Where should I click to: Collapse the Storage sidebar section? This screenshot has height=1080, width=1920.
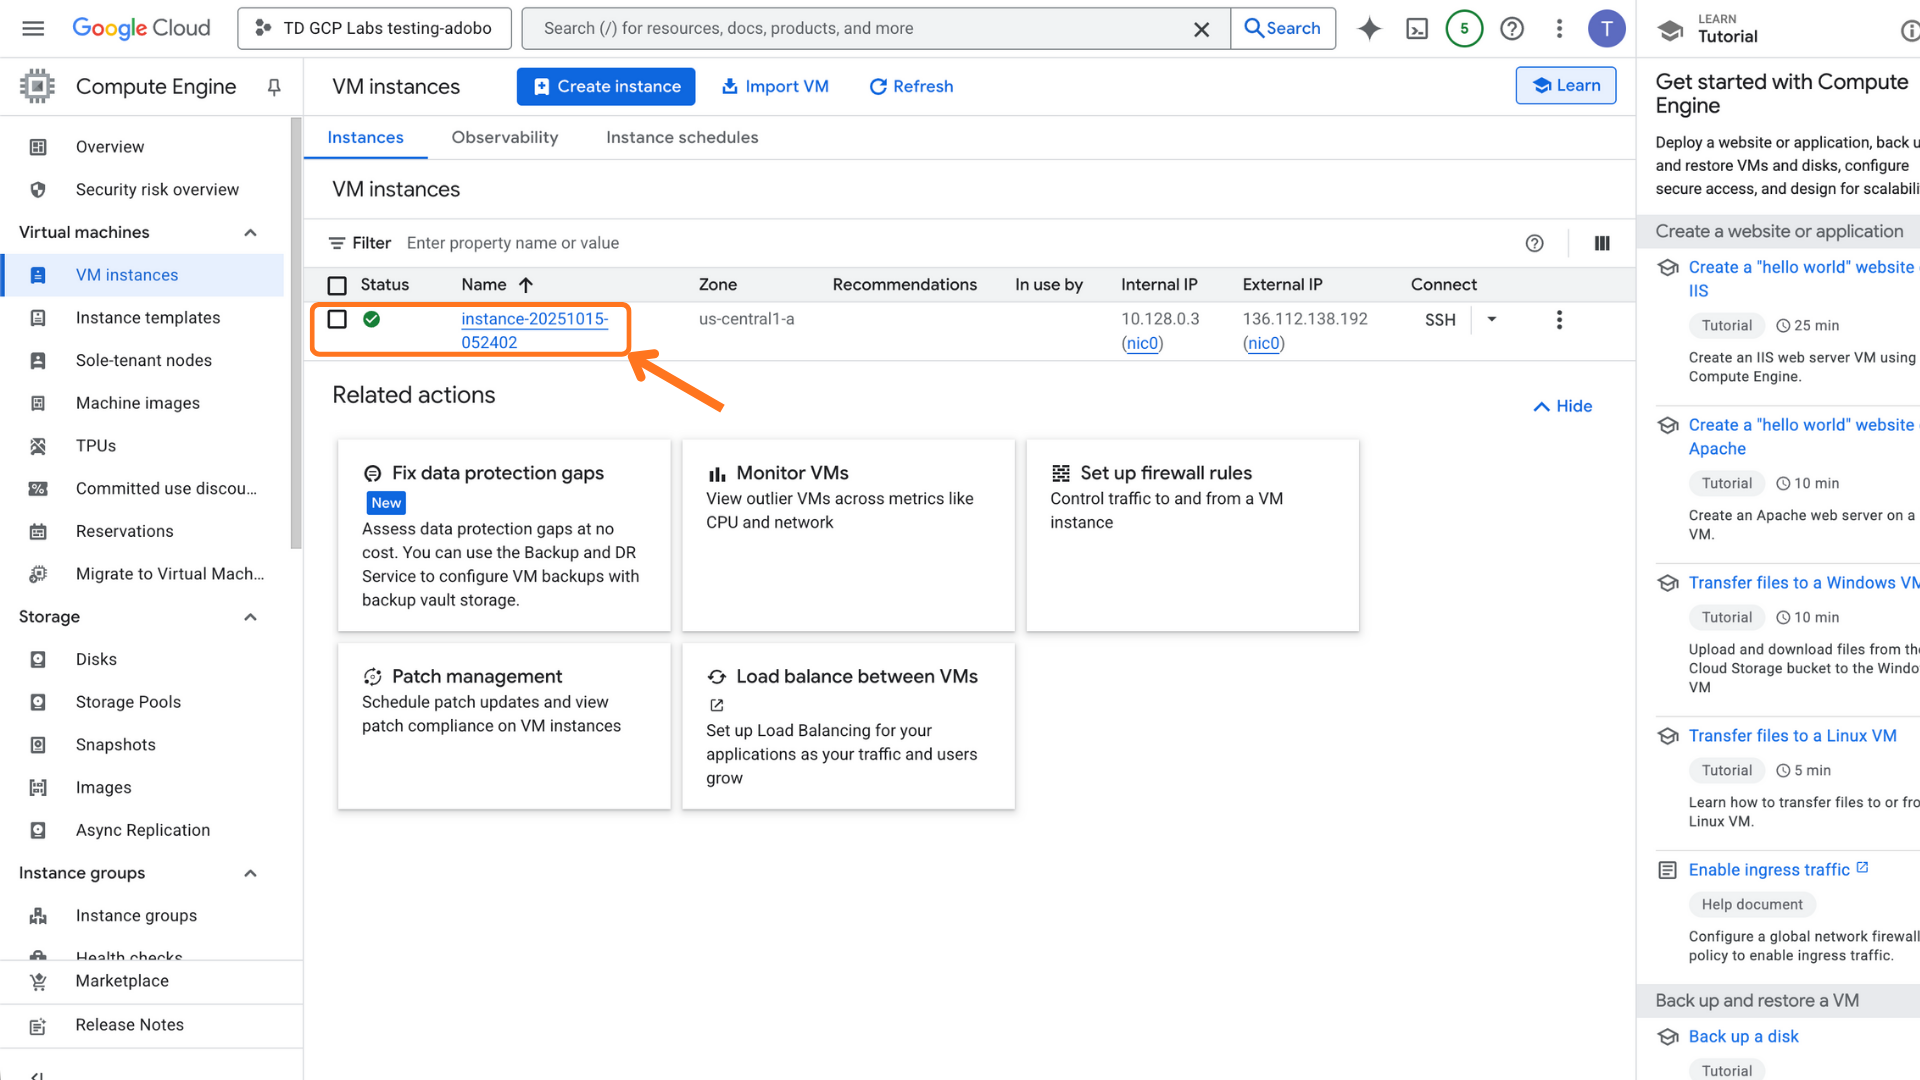click(x=251, y=617)
